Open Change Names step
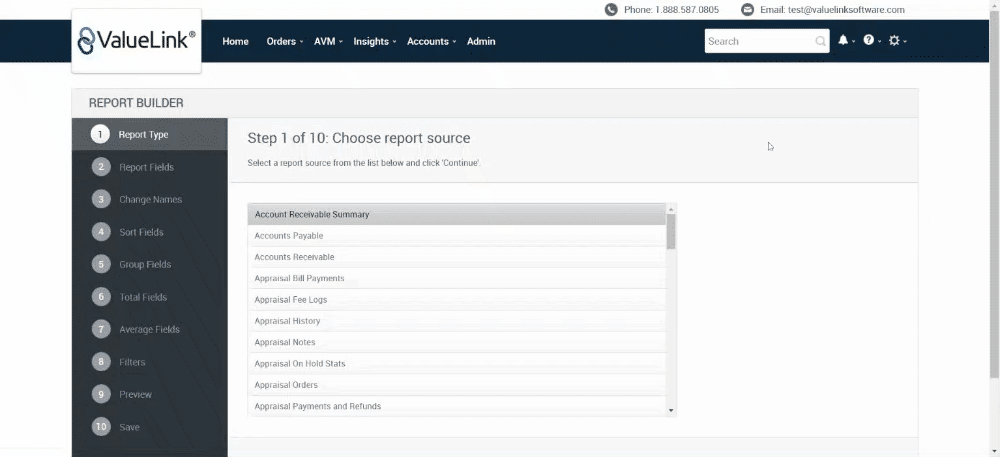The width and height of the screenshot is (1000, 457). click(x=150, y=199)
